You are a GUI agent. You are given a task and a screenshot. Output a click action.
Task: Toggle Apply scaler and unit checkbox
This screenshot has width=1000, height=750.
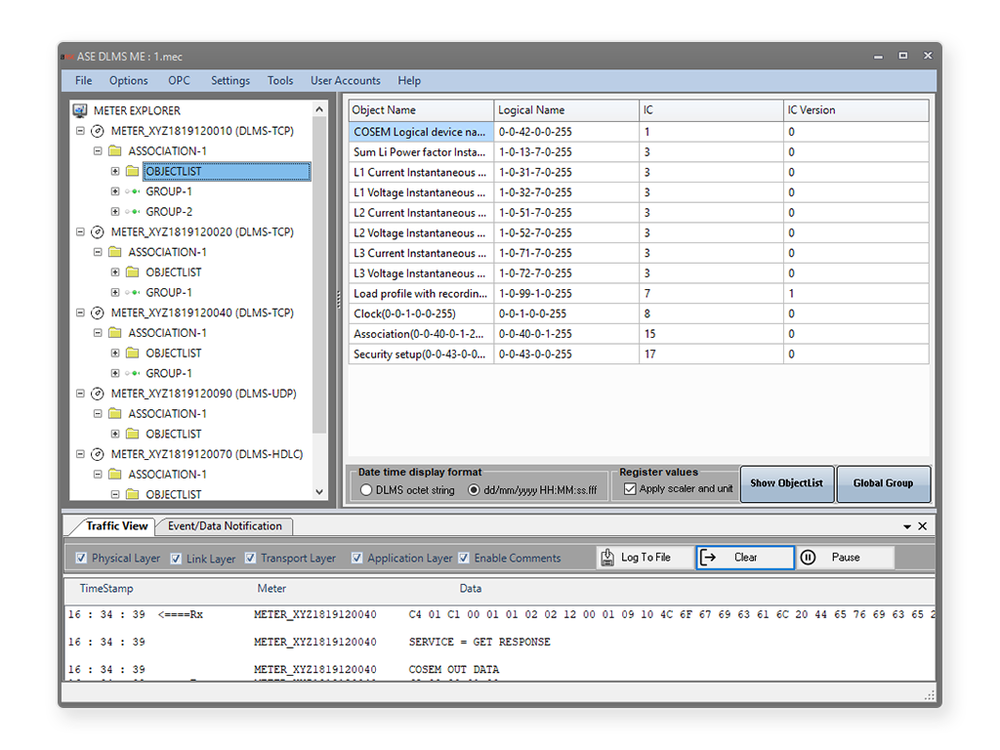[x=630, y=489]
